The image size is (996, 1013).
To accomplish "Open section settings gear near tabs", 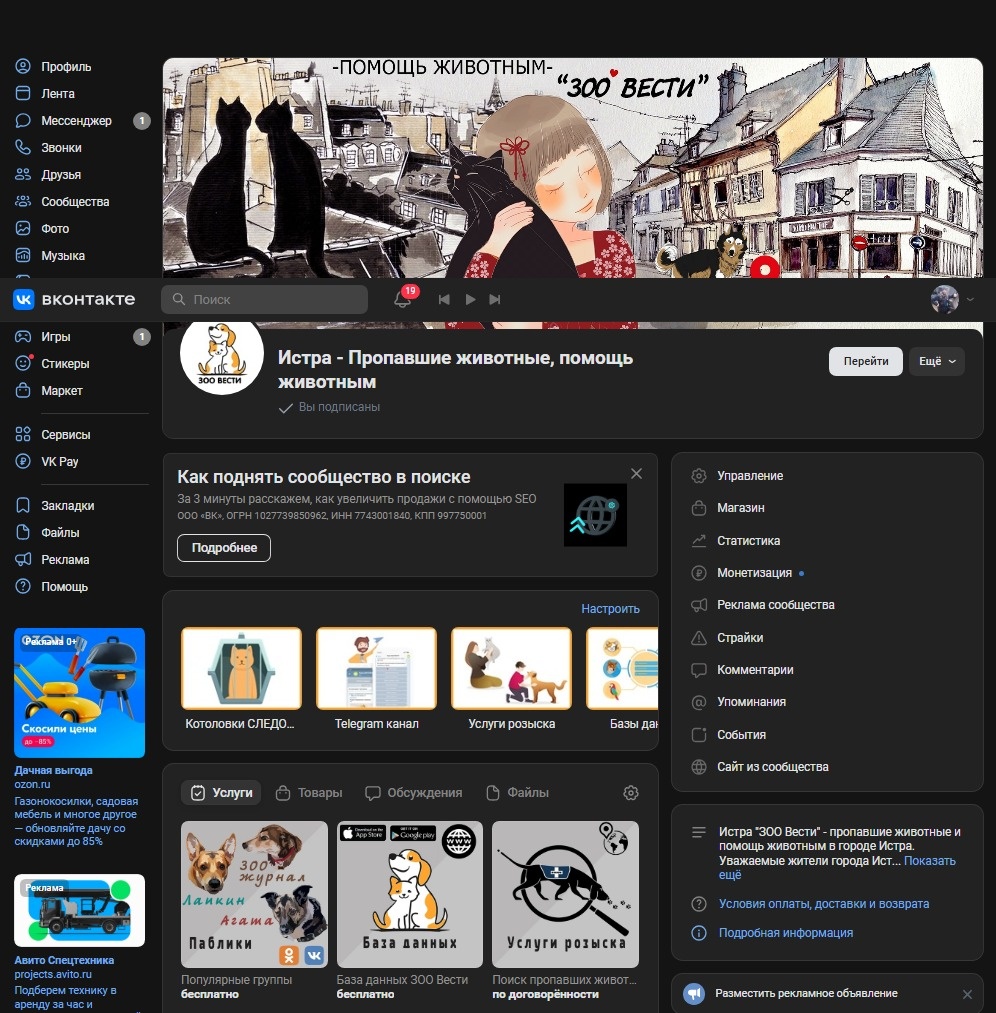I will coord(631,793).
